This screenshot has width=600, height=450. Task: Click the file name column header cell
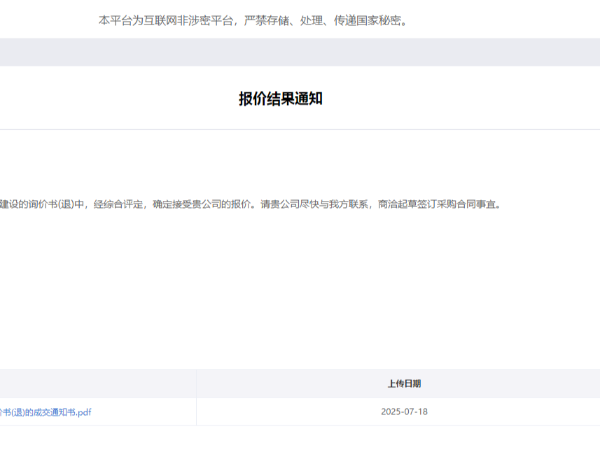98,383
